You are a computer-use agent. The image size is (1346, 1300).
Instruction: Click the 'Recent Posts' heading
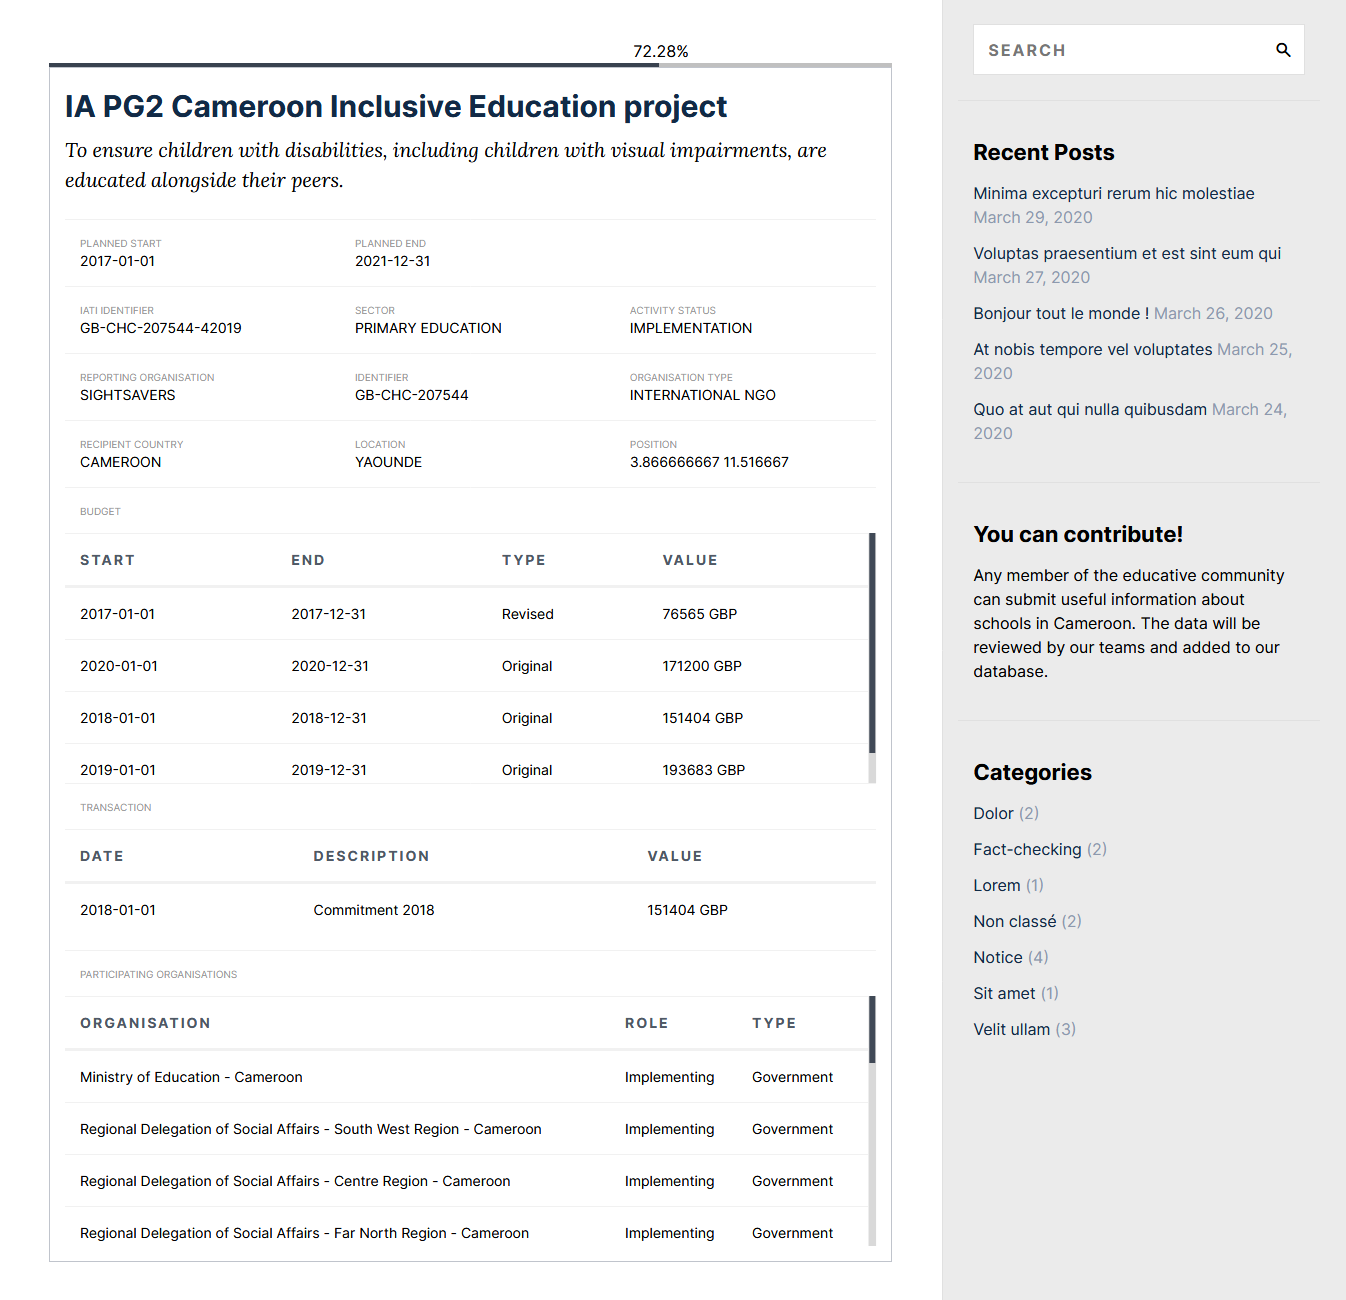tap(1044, 152)
